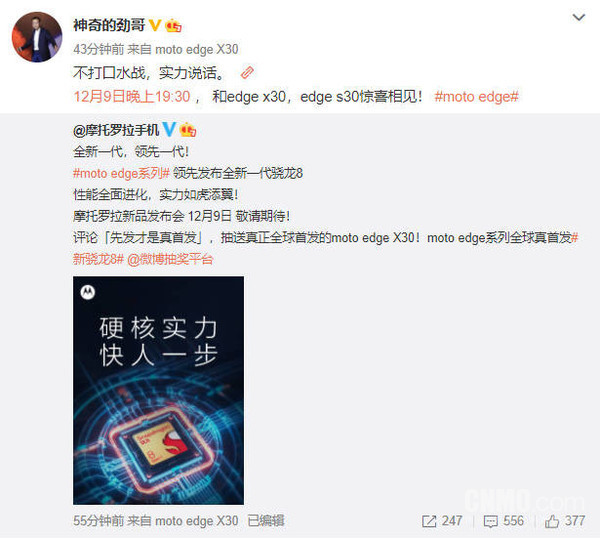Screen dimensions: 600x539
Task: Click the repost icon showing 247
Action: [x=442, y=521]
